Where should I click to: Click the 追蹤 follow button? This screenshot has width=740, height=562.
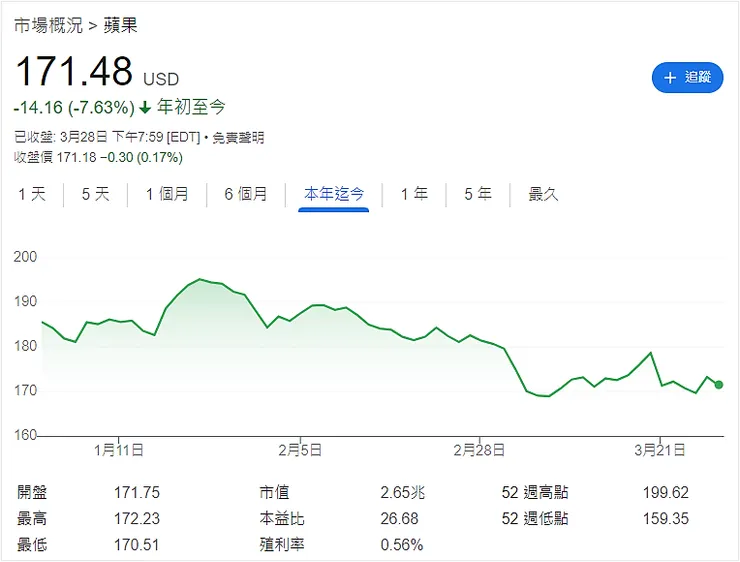pyautogui.click(x=687, y=77)
